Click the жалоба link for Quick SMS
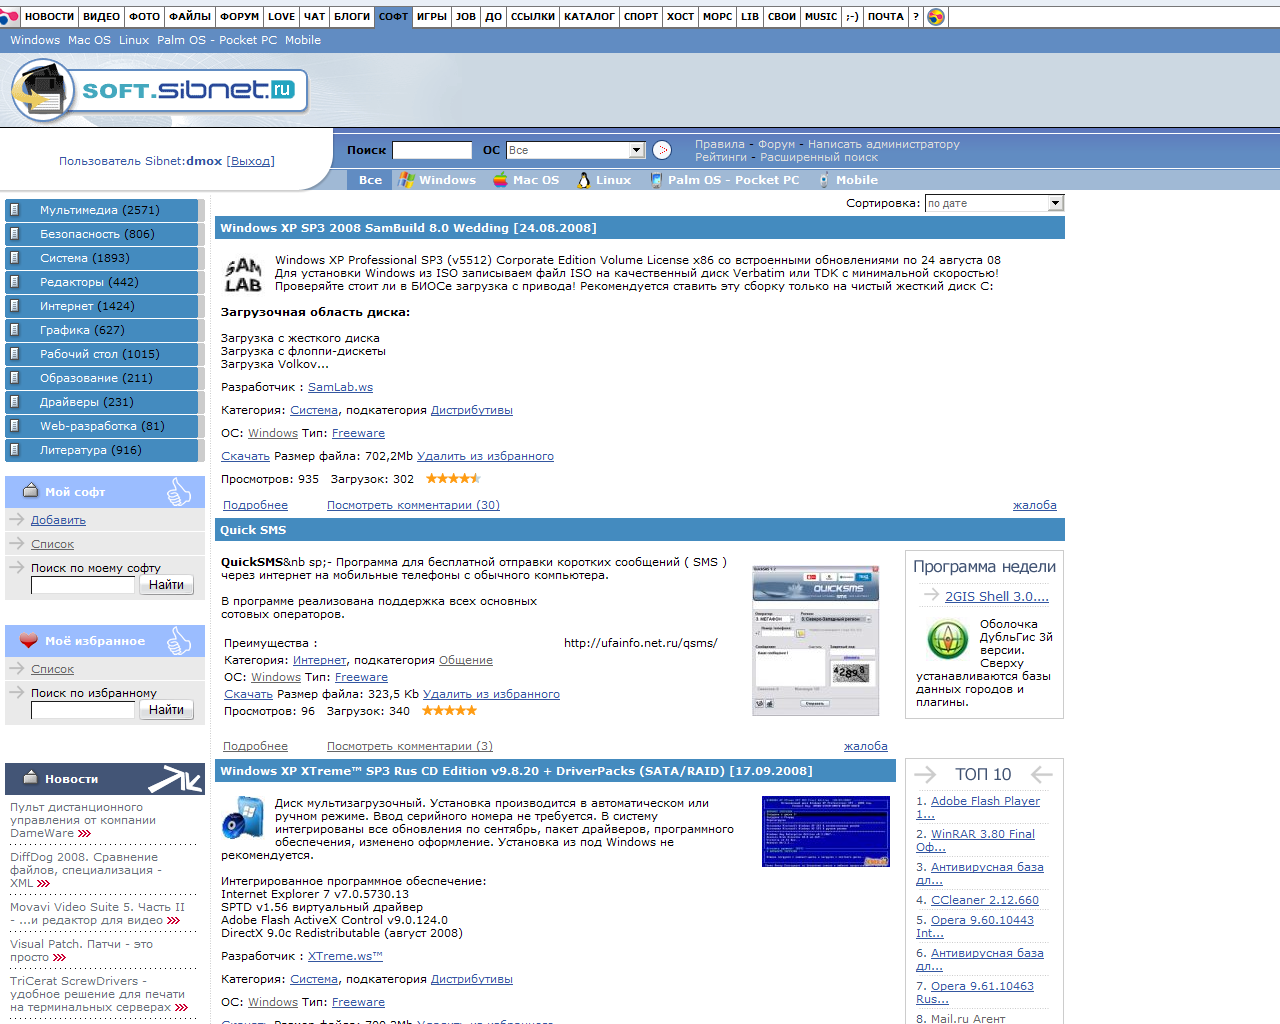This screenshot has width=1280, height=1024. click(866, 746)
